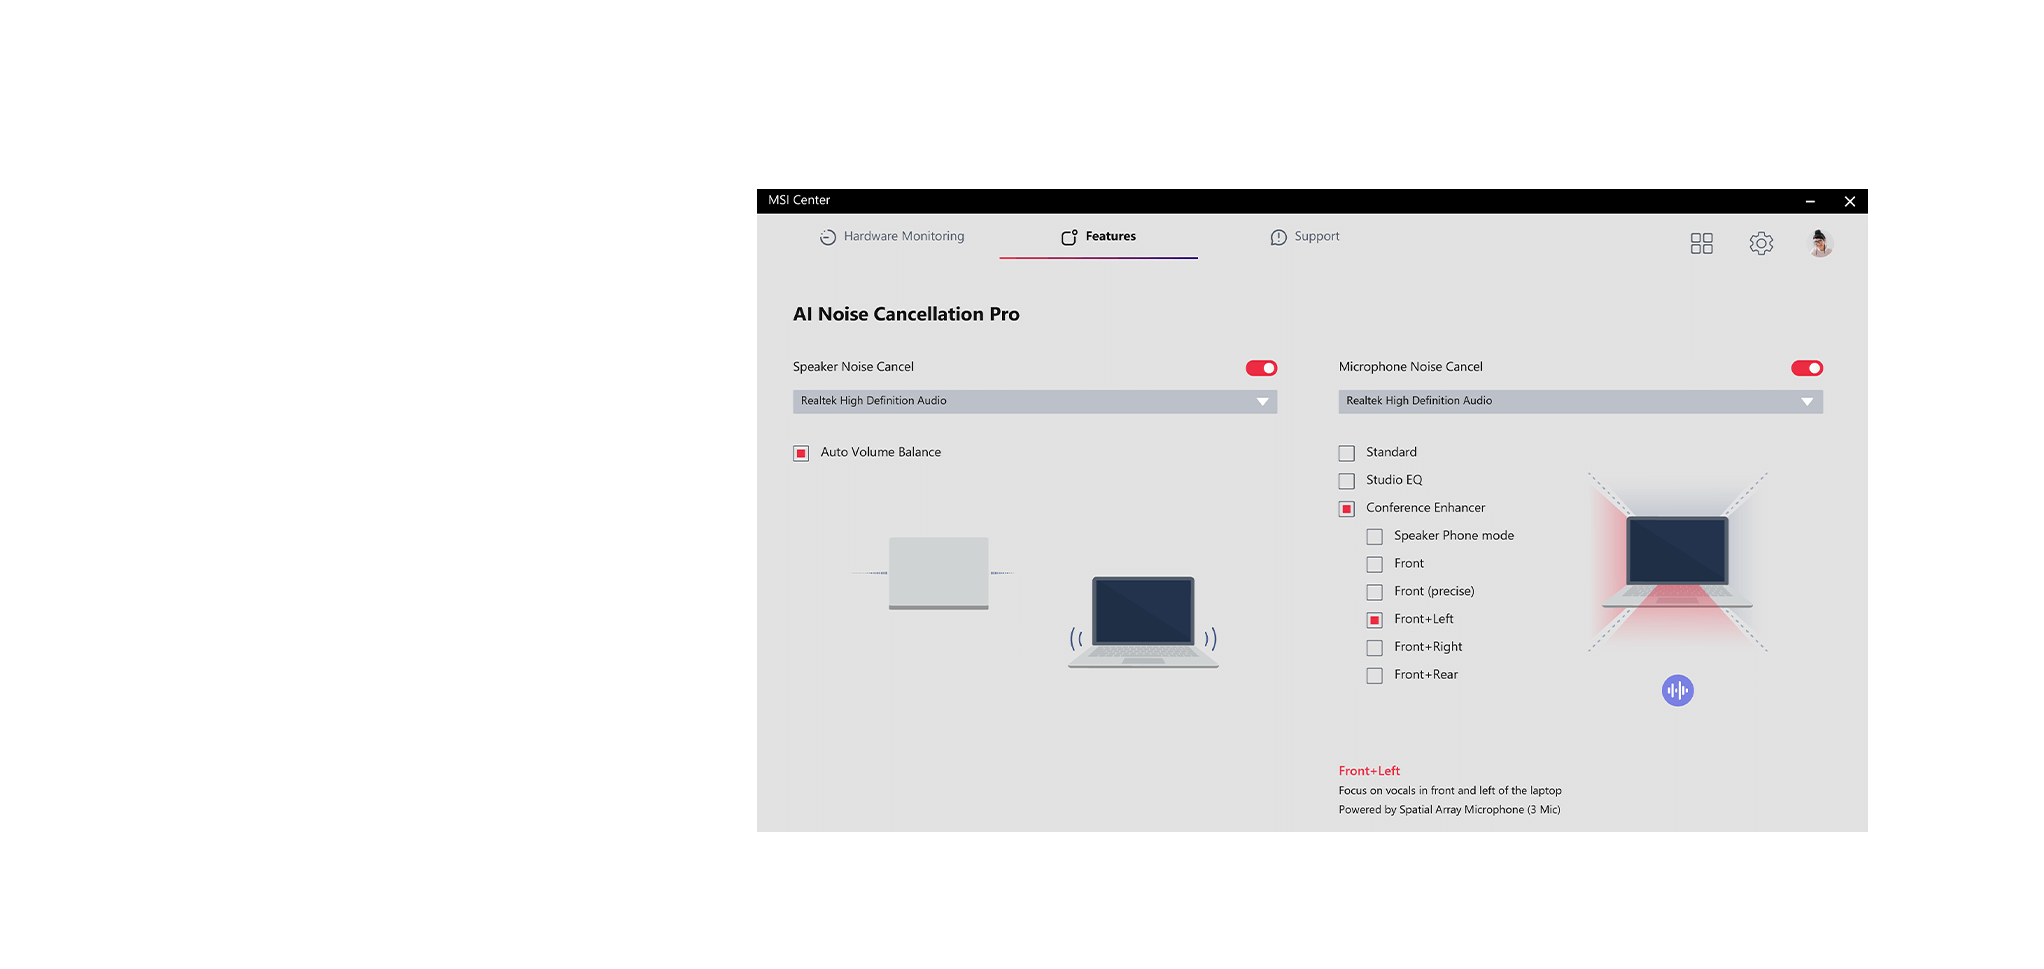This screenshot has width=2044, height=969.
Task: Click the speaker laptop illustration
Action: 1143,622
